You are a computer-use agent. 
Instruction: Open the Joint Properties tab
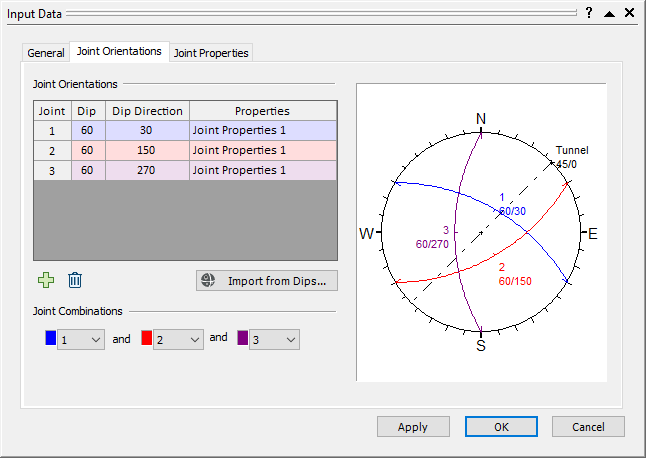[211, 53]
